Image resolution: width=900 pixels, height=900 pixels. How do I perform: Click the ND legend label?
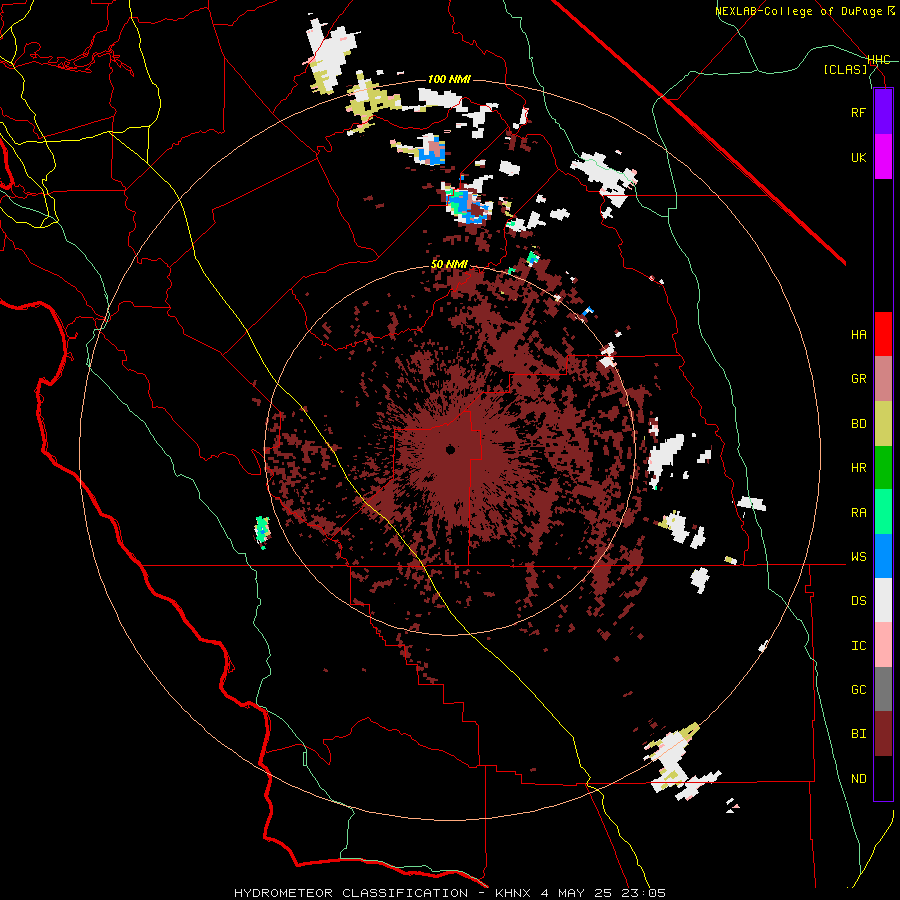click(x=858, y=779)
